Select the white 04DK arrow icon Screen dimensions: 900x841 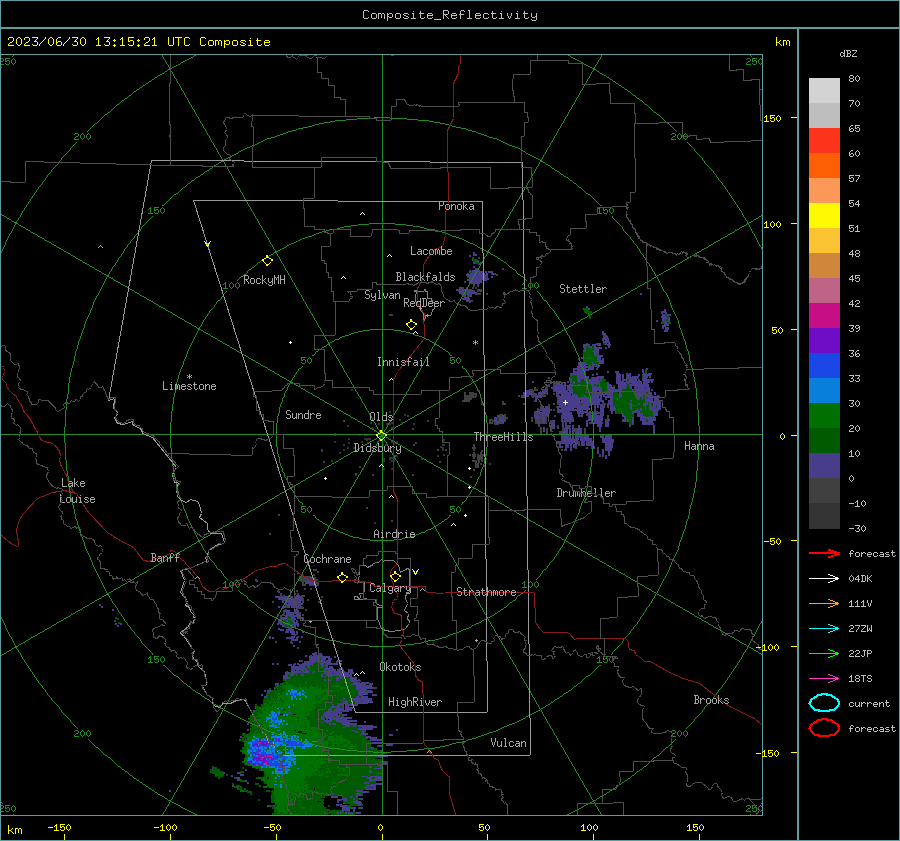click(x=824, y=579)
